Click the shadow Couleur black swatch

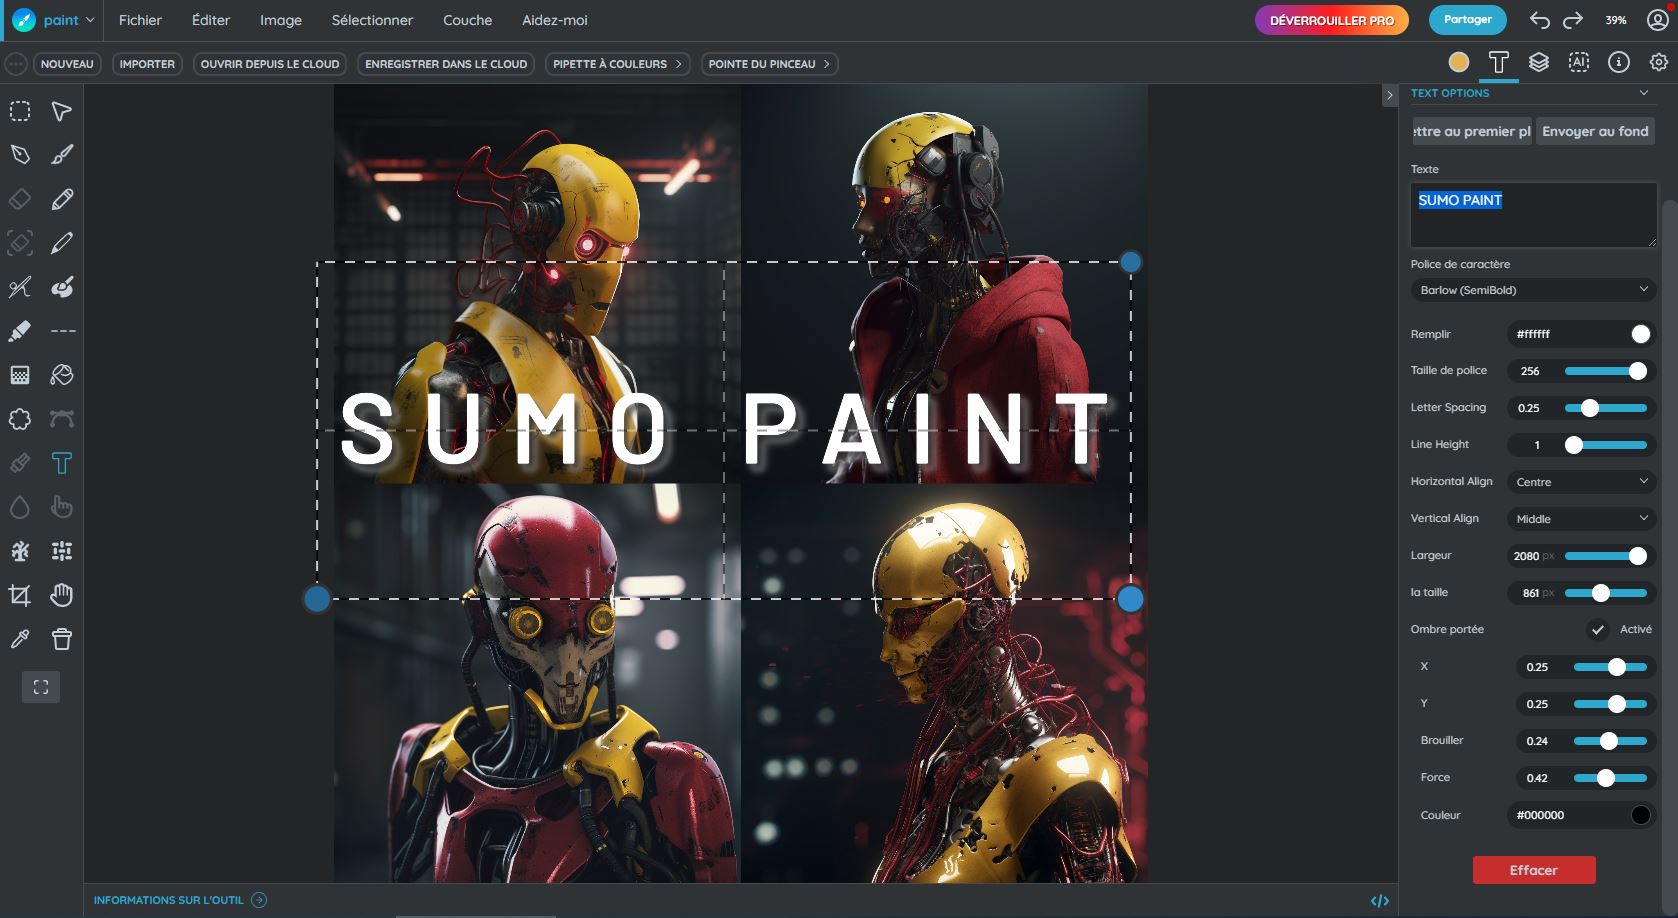[x=1641, y=815]
